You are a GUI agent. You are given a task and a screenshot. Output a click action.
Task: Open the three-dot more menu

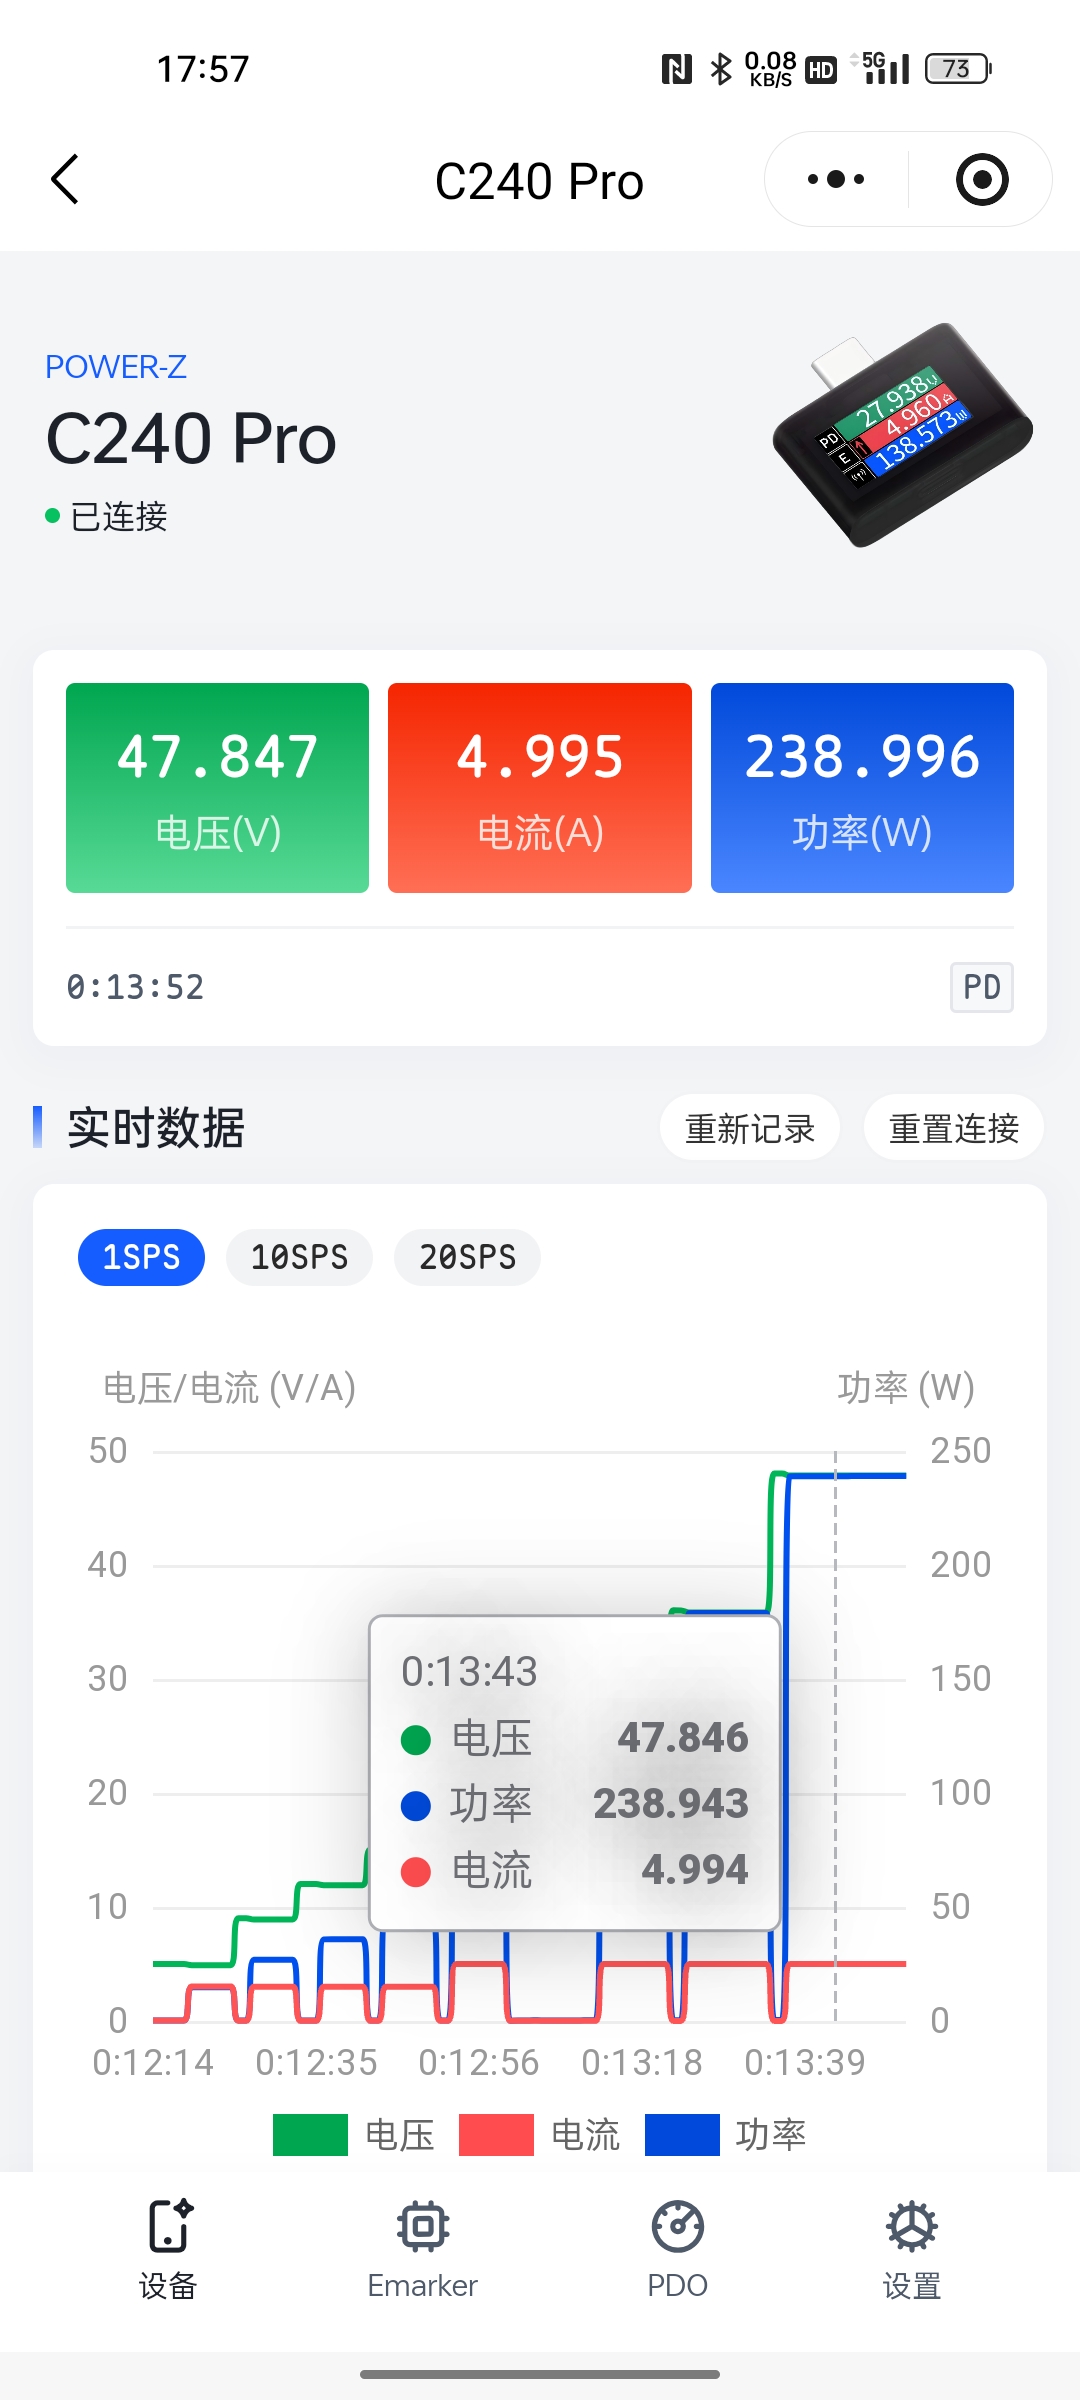click(x=836, y=180)
